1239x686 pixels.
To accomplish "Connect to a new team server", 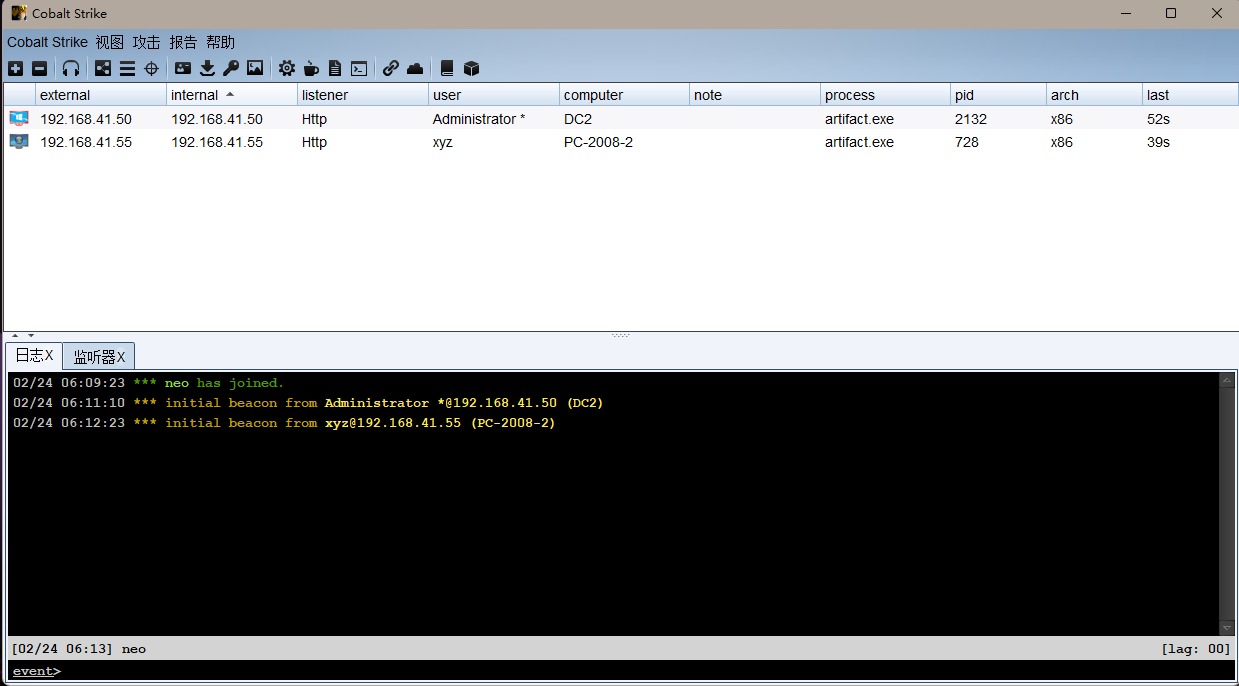I will [x=15, y=68].
